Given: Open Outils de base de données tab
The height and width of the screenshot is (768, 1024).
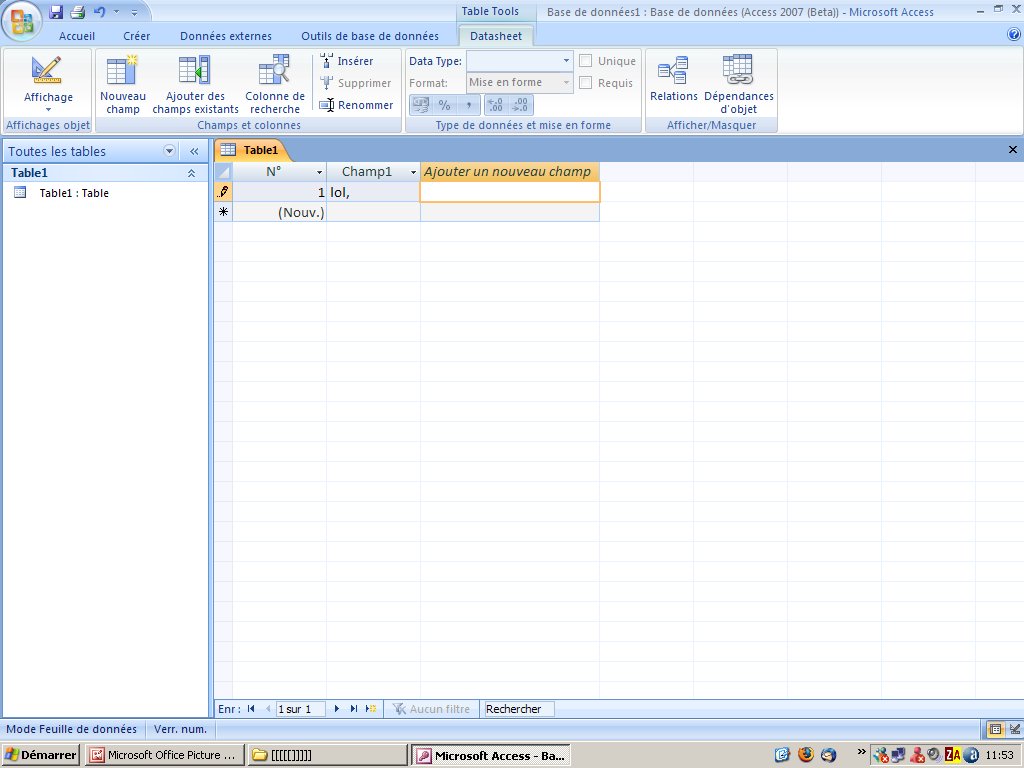Looking at the screenshot, I should (370, 36).
